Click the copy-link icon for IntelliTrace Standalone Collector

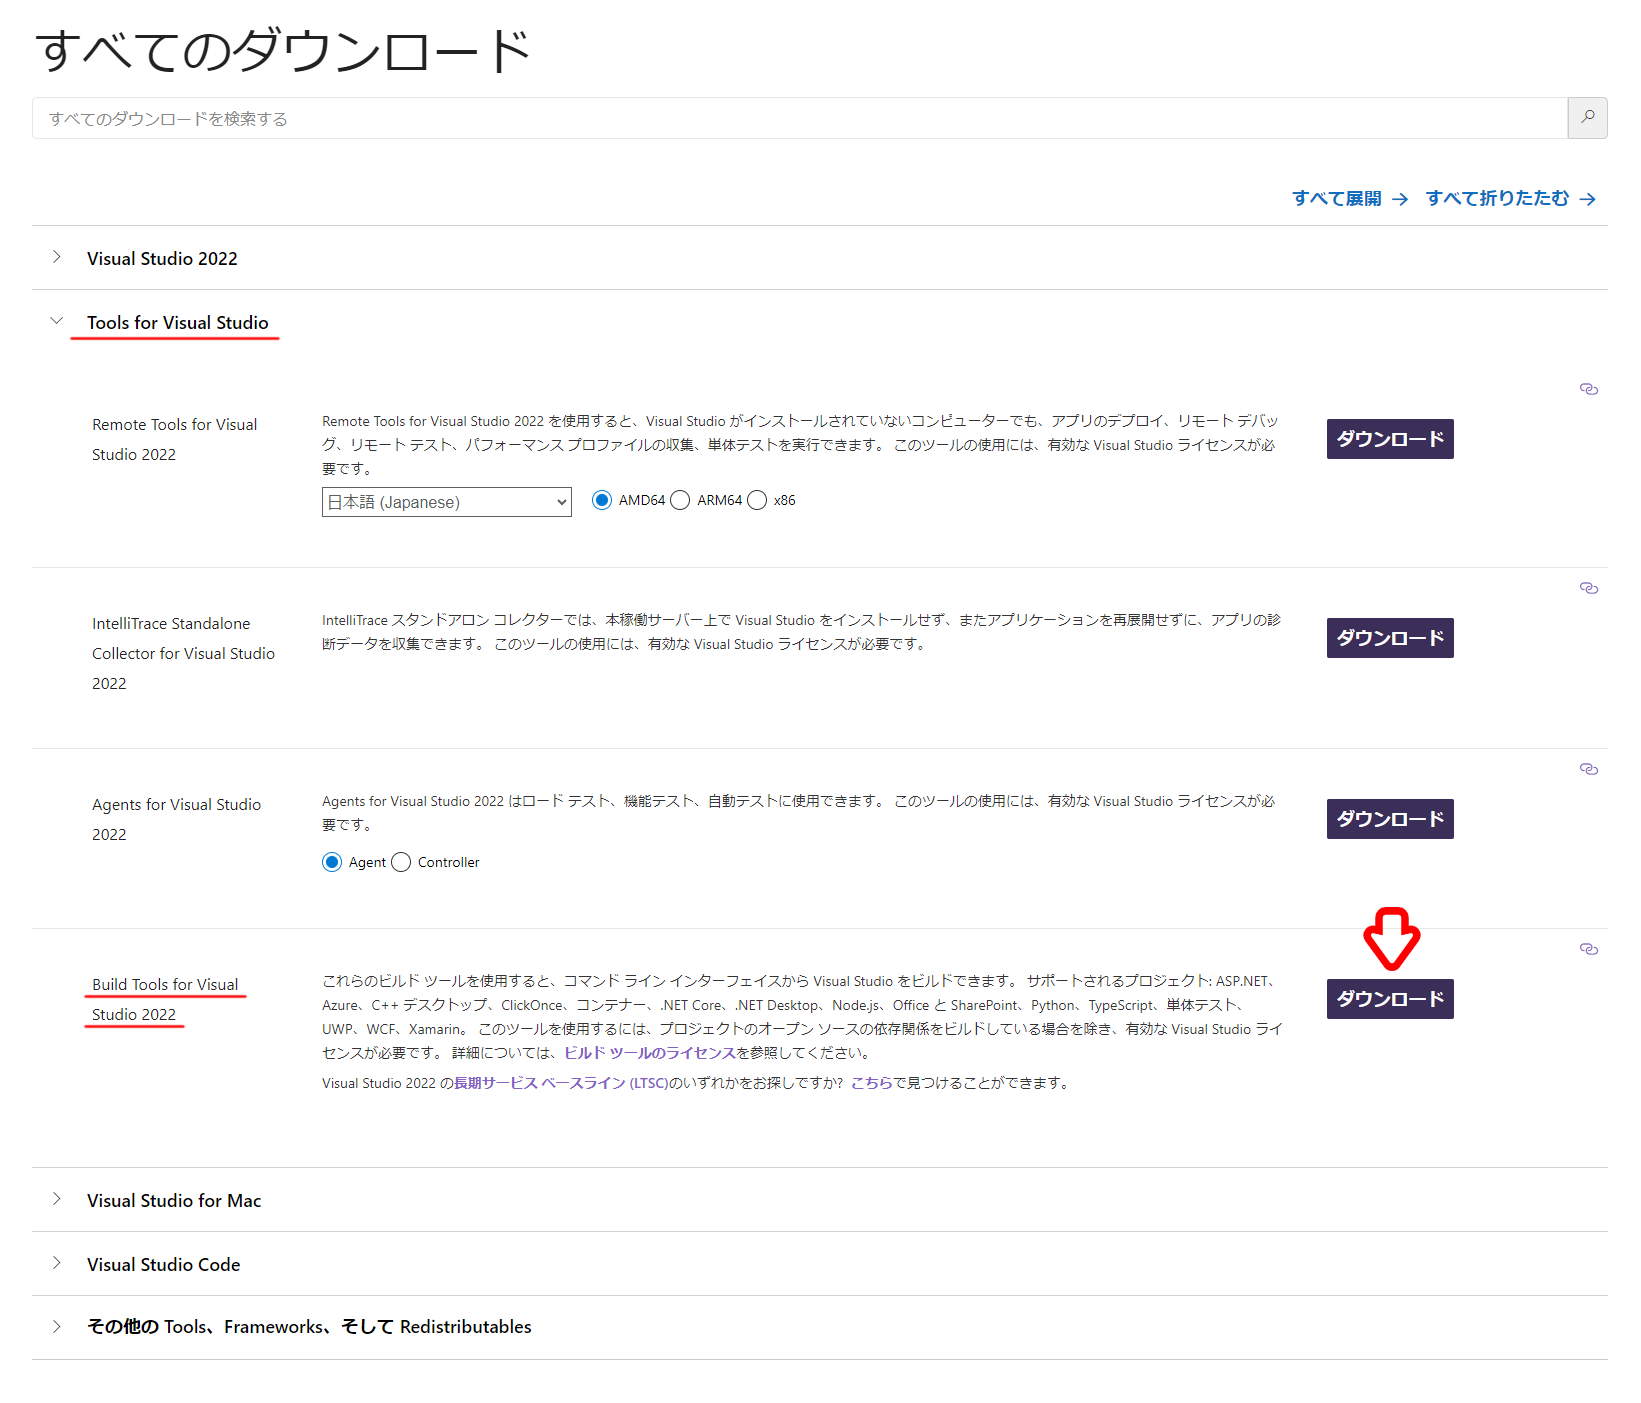1589,588
